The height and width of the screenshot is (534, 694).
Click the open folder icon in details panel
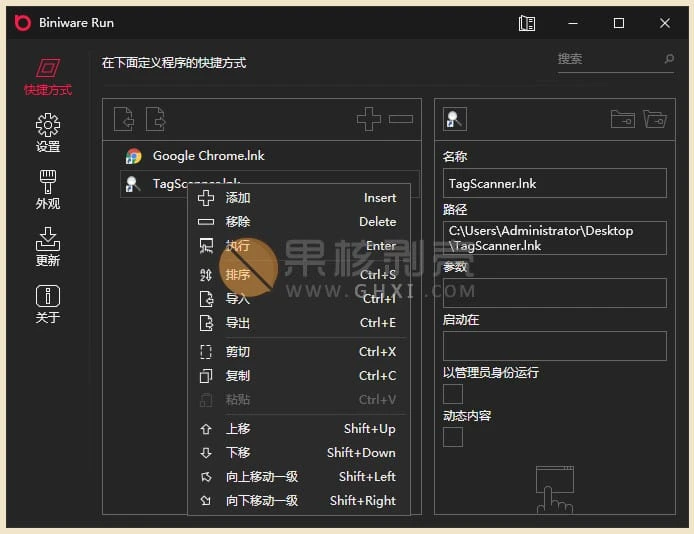pos(655,119)
